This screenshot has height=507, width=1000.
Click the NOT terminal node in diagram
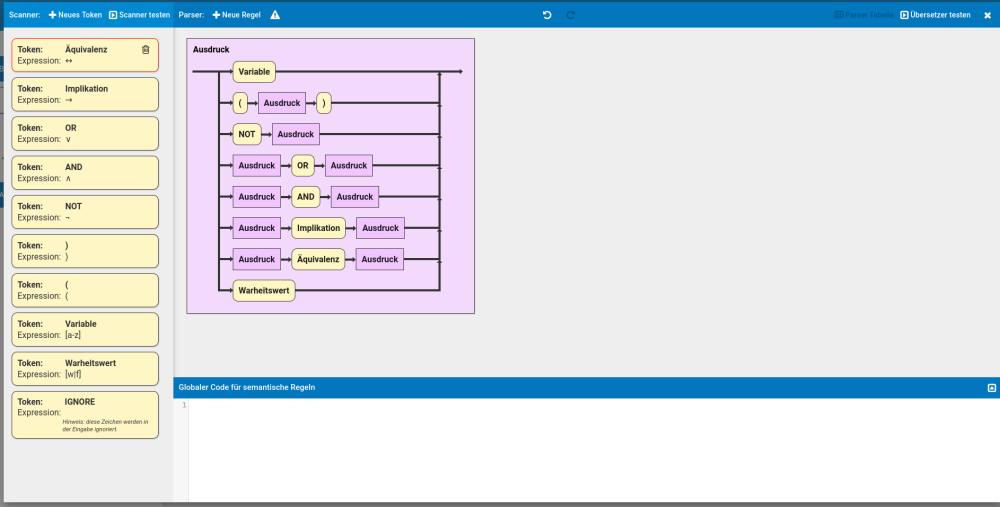click(x=247, y=135)
